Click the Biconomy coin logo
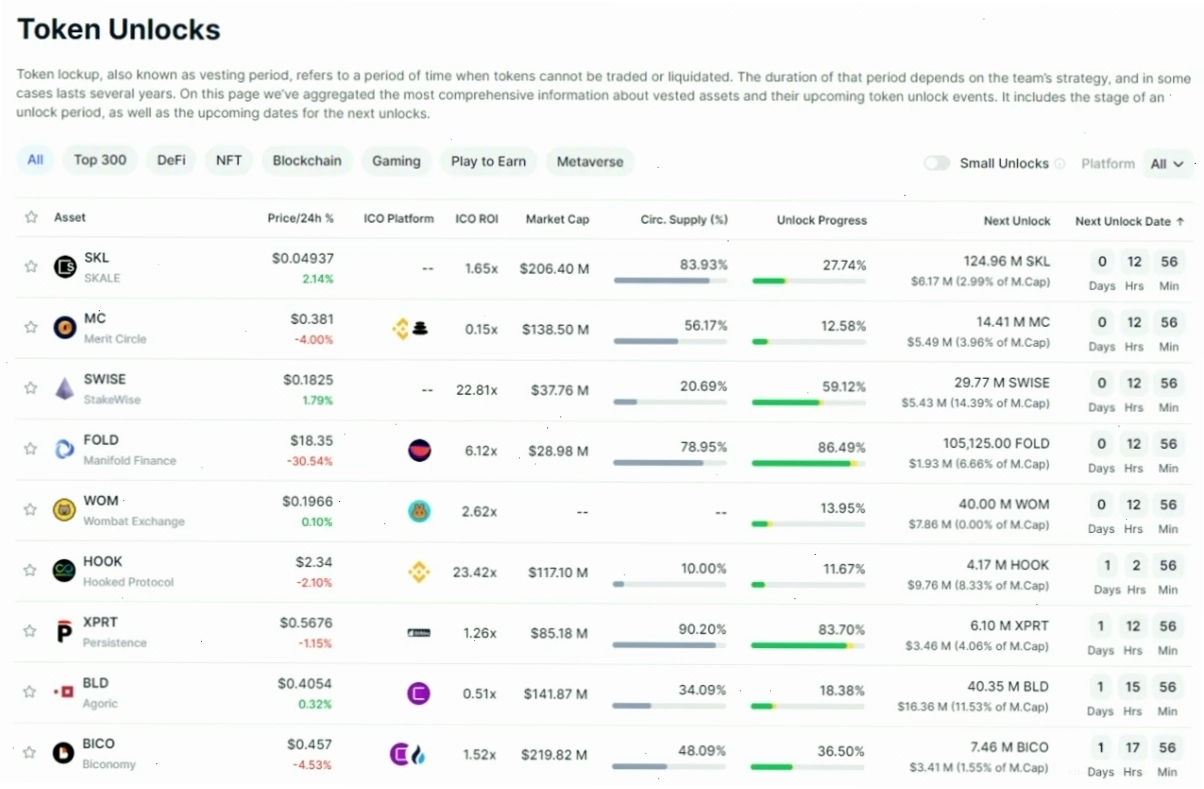 65,752
